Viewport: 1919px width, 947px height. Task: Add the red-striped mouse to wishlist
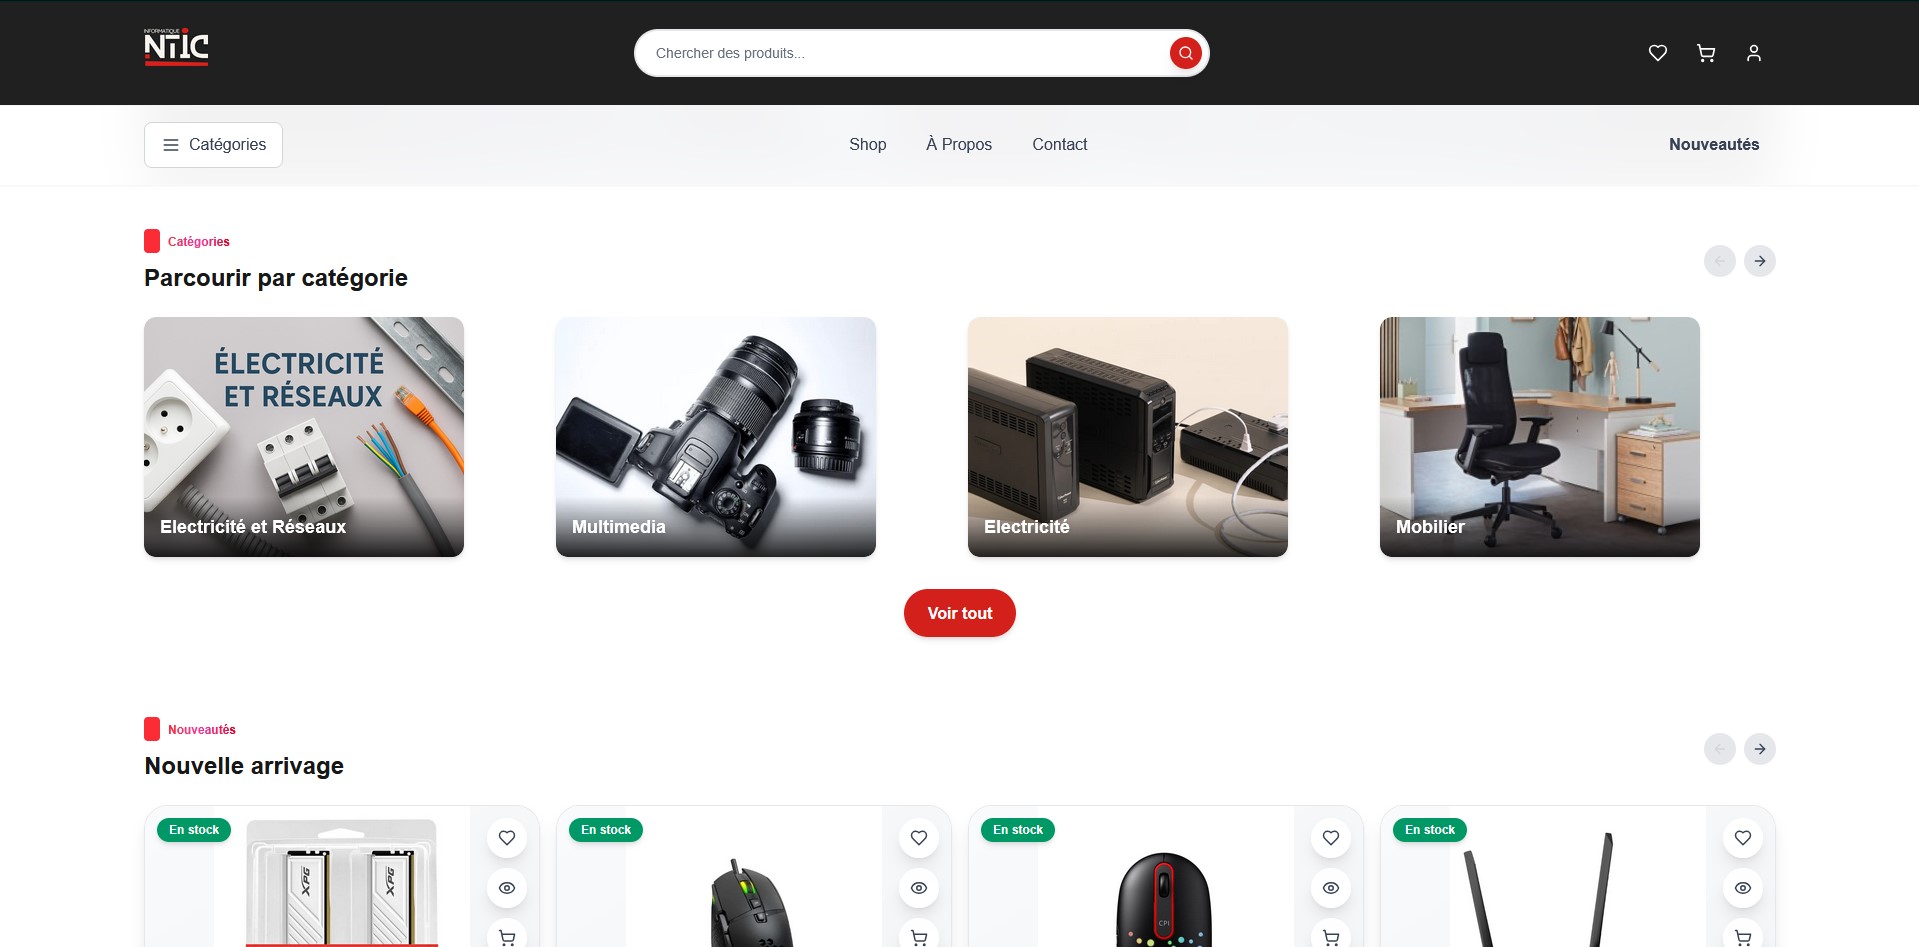click(x=1330, y=838)
